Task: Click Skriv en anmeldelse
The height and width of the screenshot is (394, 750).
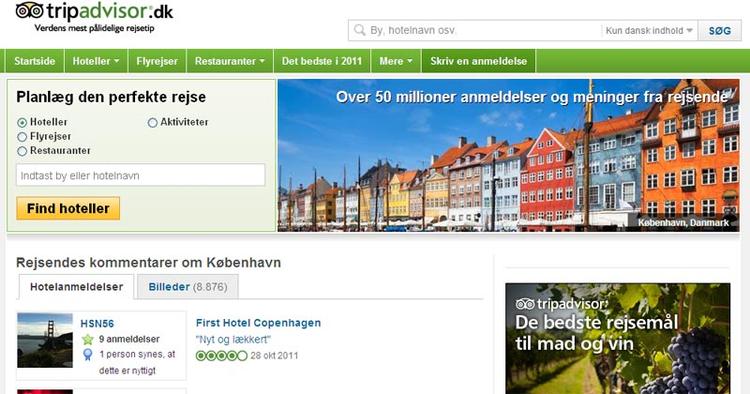Action: click(478, 61)
